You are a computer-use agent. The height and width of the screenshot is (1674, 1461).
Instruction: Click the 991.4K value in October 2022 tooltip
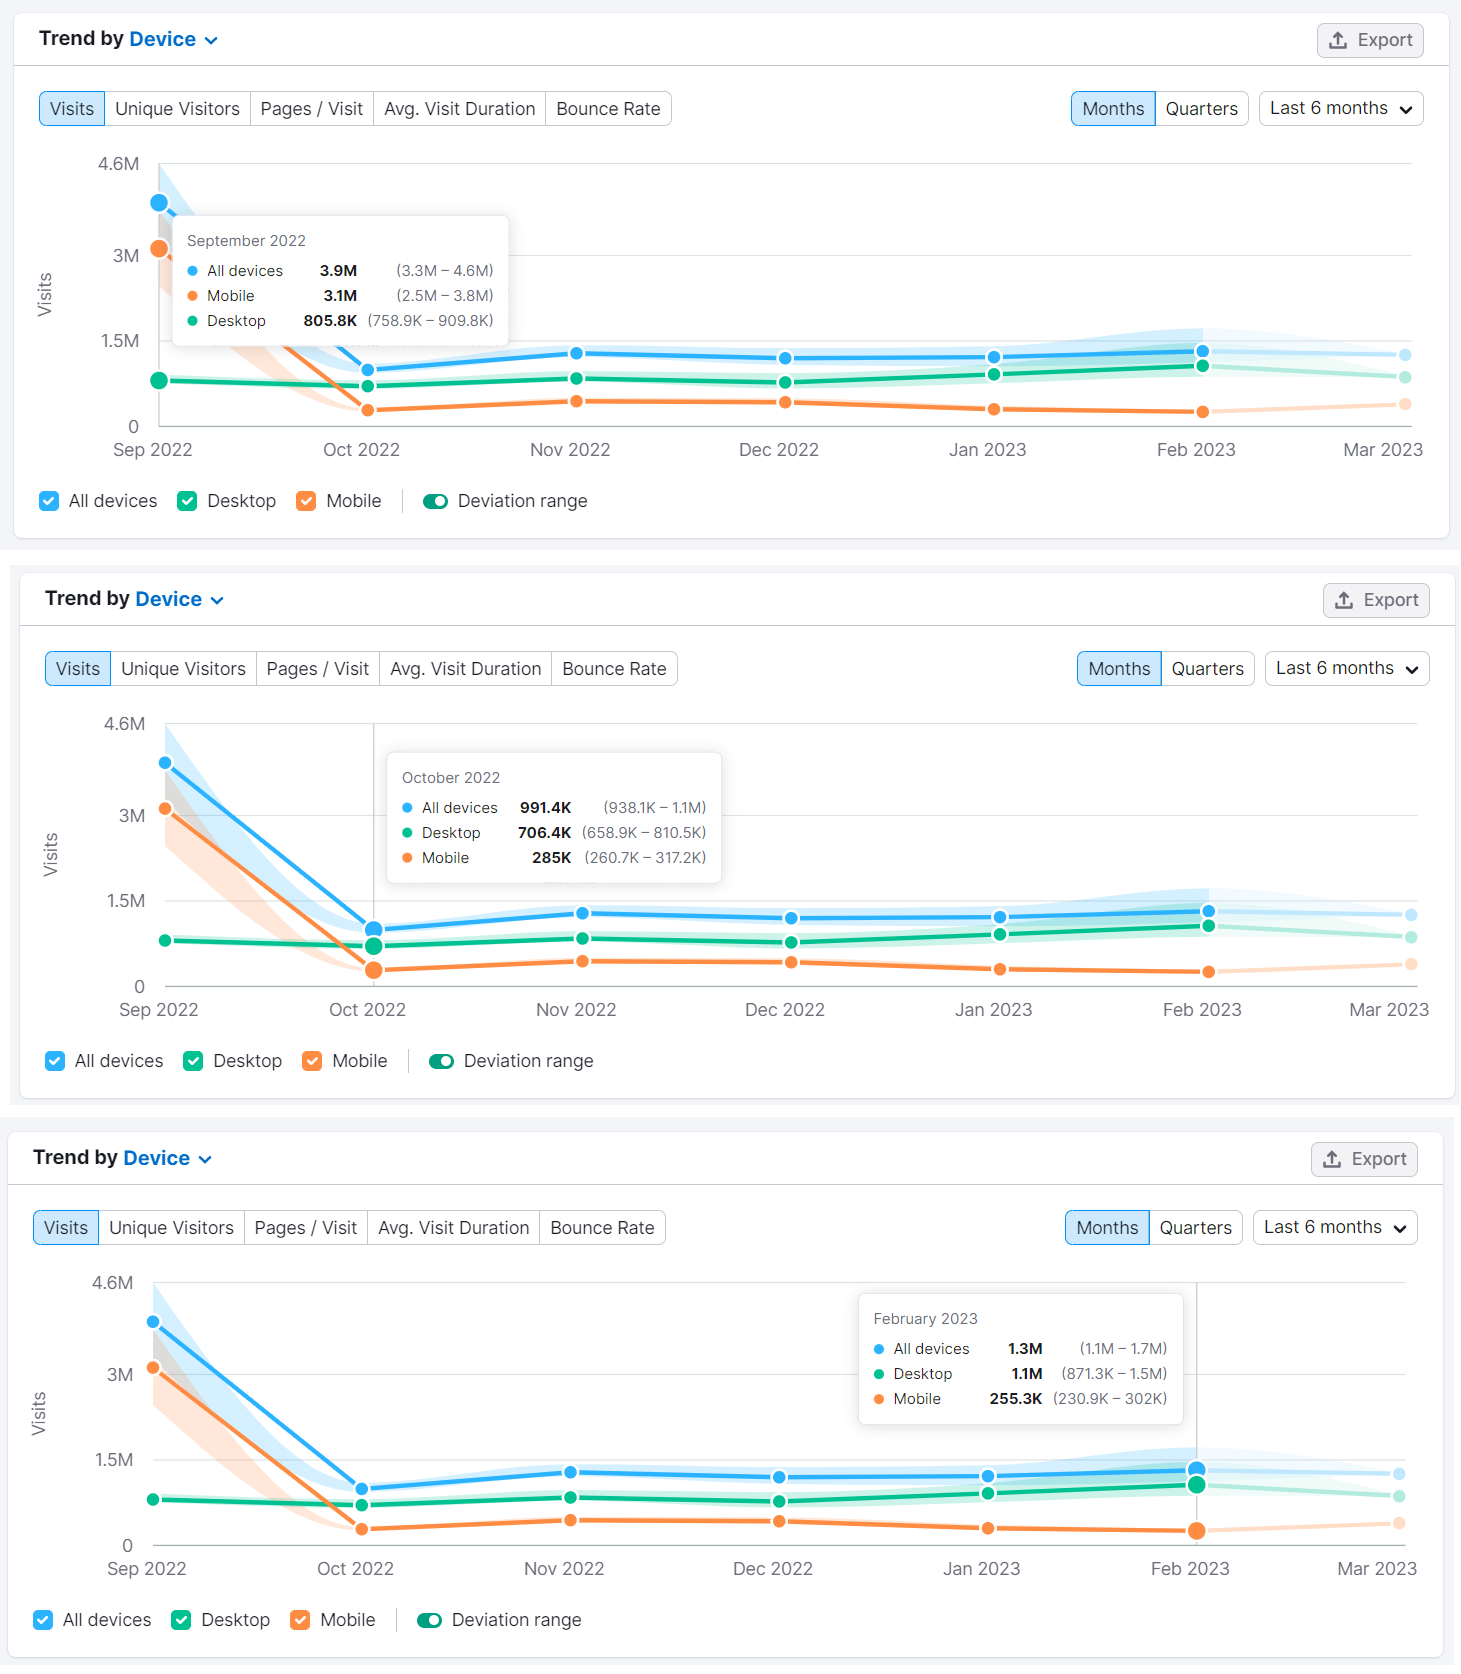(x=545, y=808)
